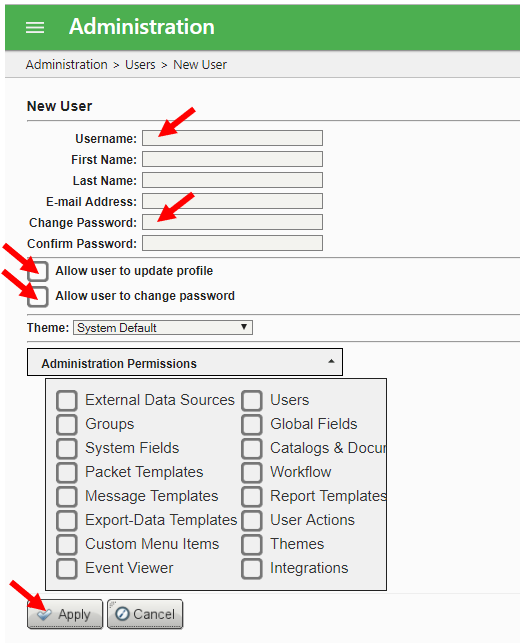Go to Administration breadcrumb link
This screenshot has height=643, width=520.
tap(66, 65)
